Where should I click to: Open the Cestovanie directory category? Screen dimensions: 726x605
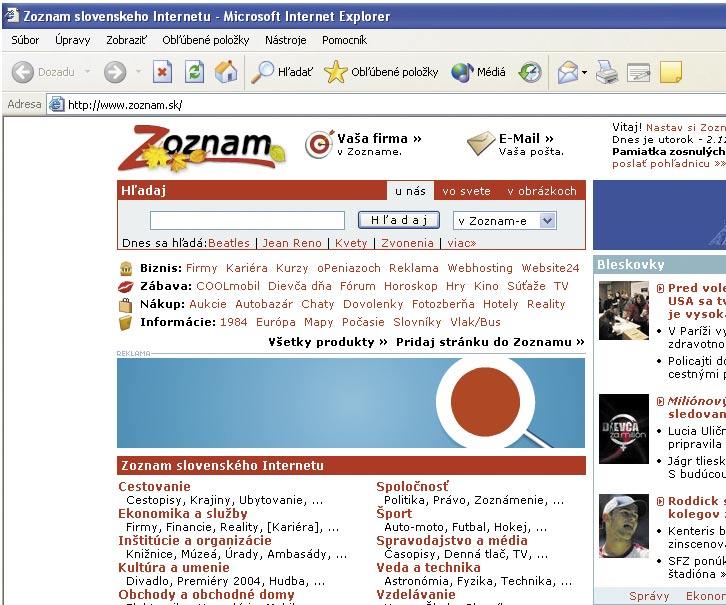click(154, 486)
